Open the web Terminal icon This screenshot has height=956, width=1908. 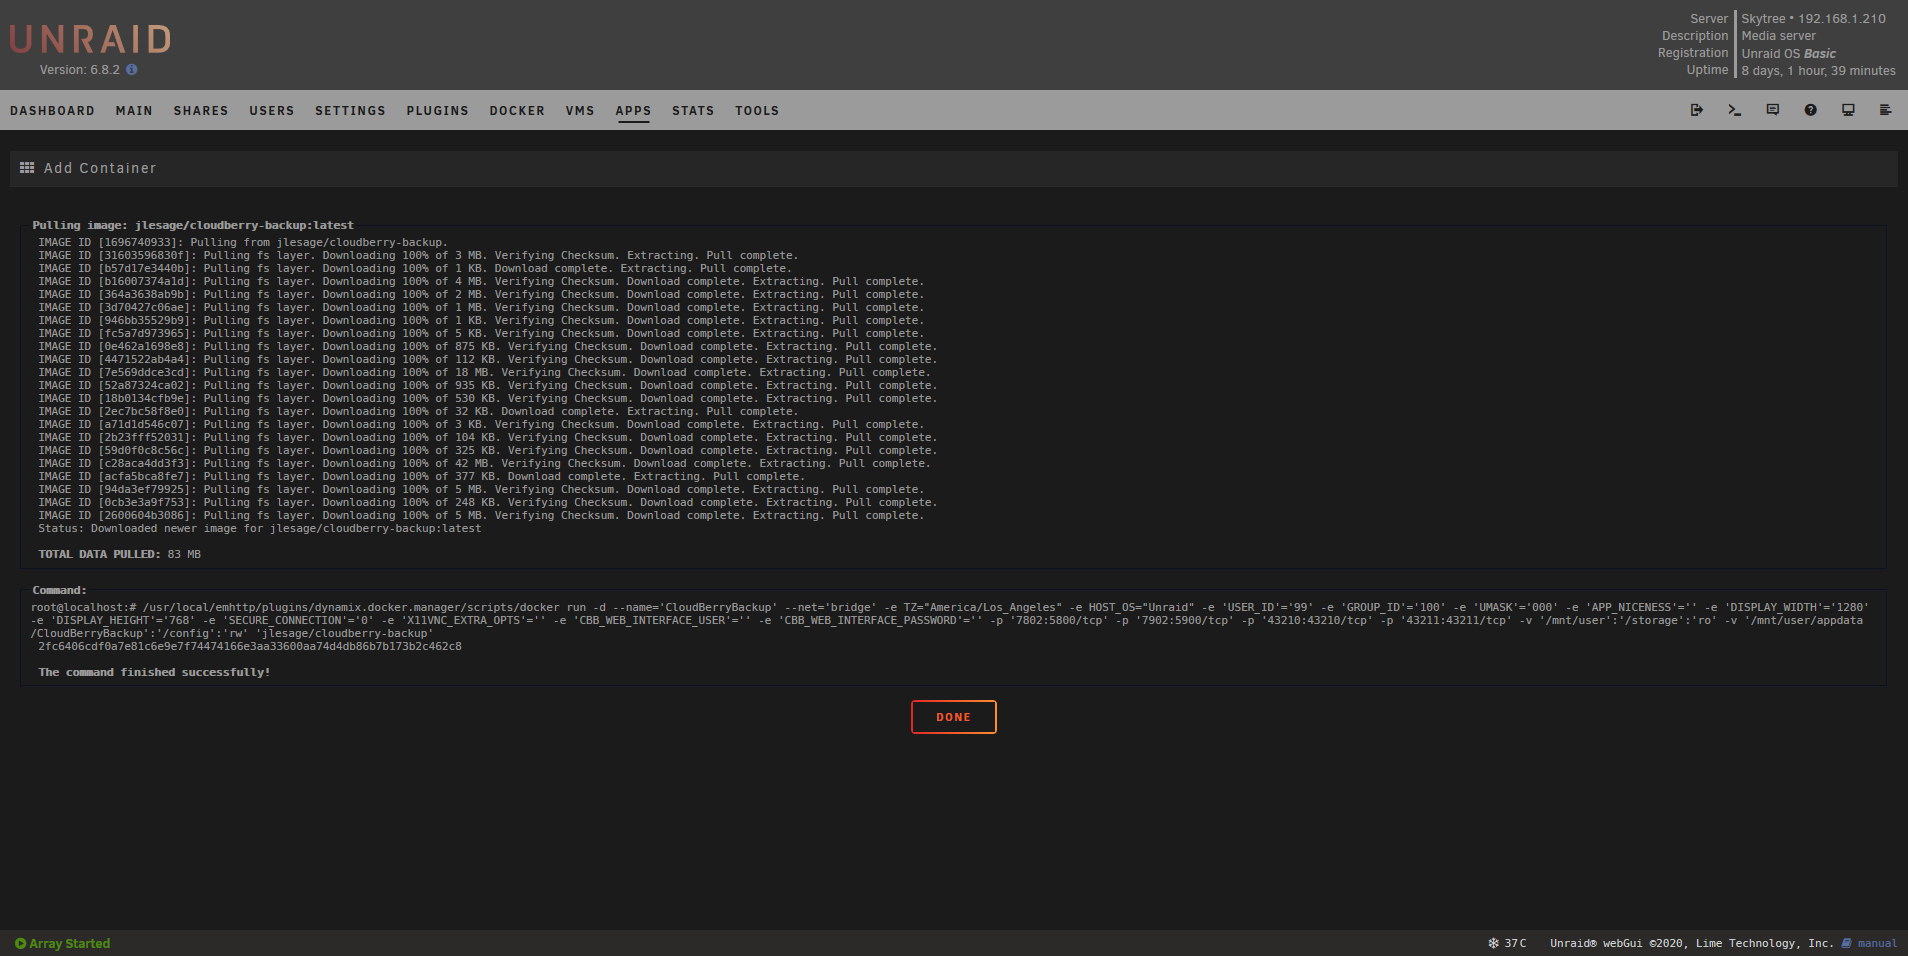click(1735, 110)
